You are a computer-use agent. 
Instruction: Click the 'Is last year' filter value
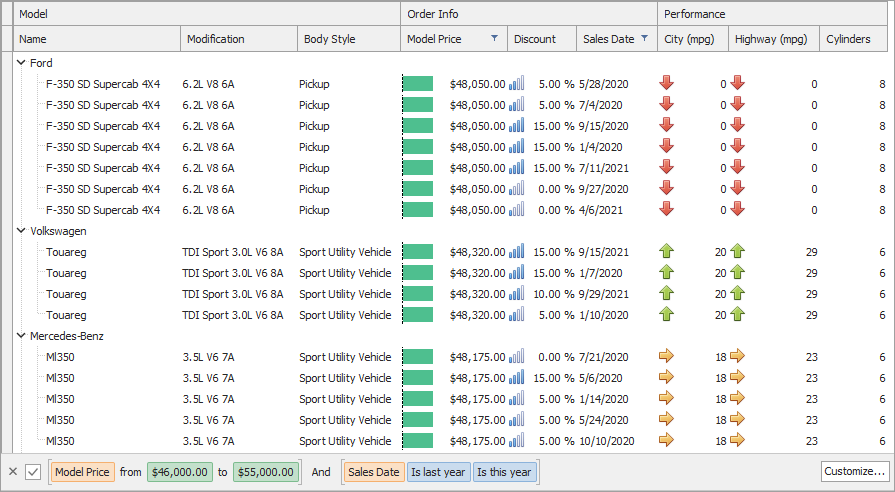tap(437, 472)
